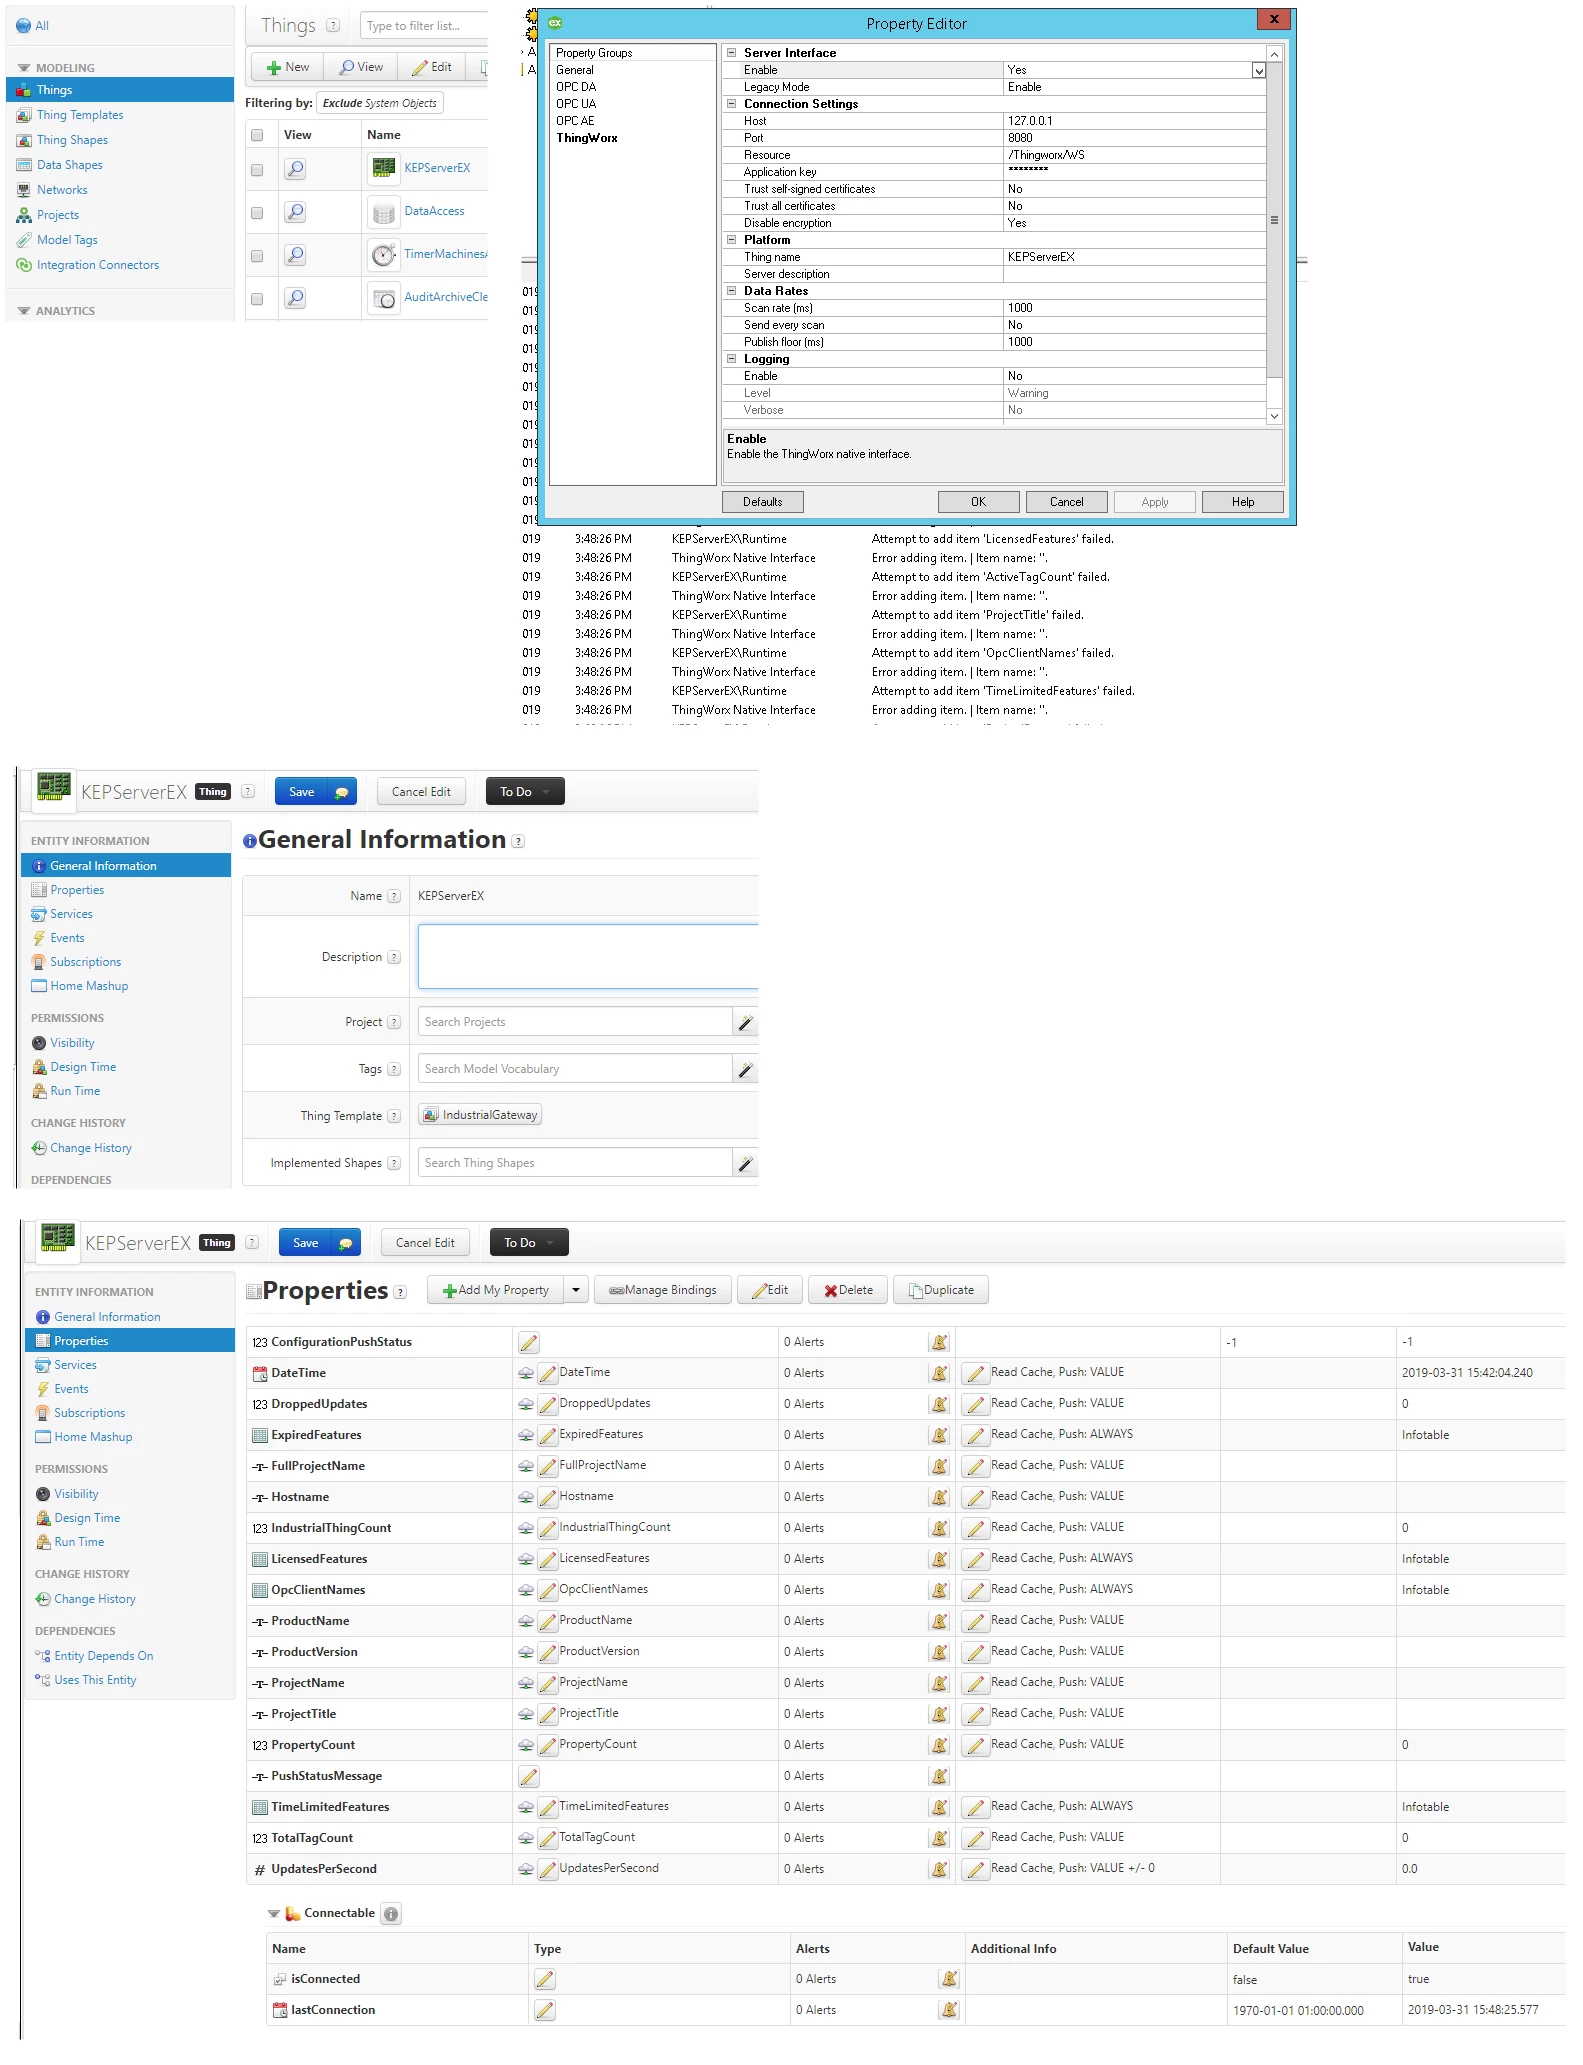This screenshot has height=2065, width=1583.
Task: Click the Name field help icon
Action: click(x=394, y=896)
